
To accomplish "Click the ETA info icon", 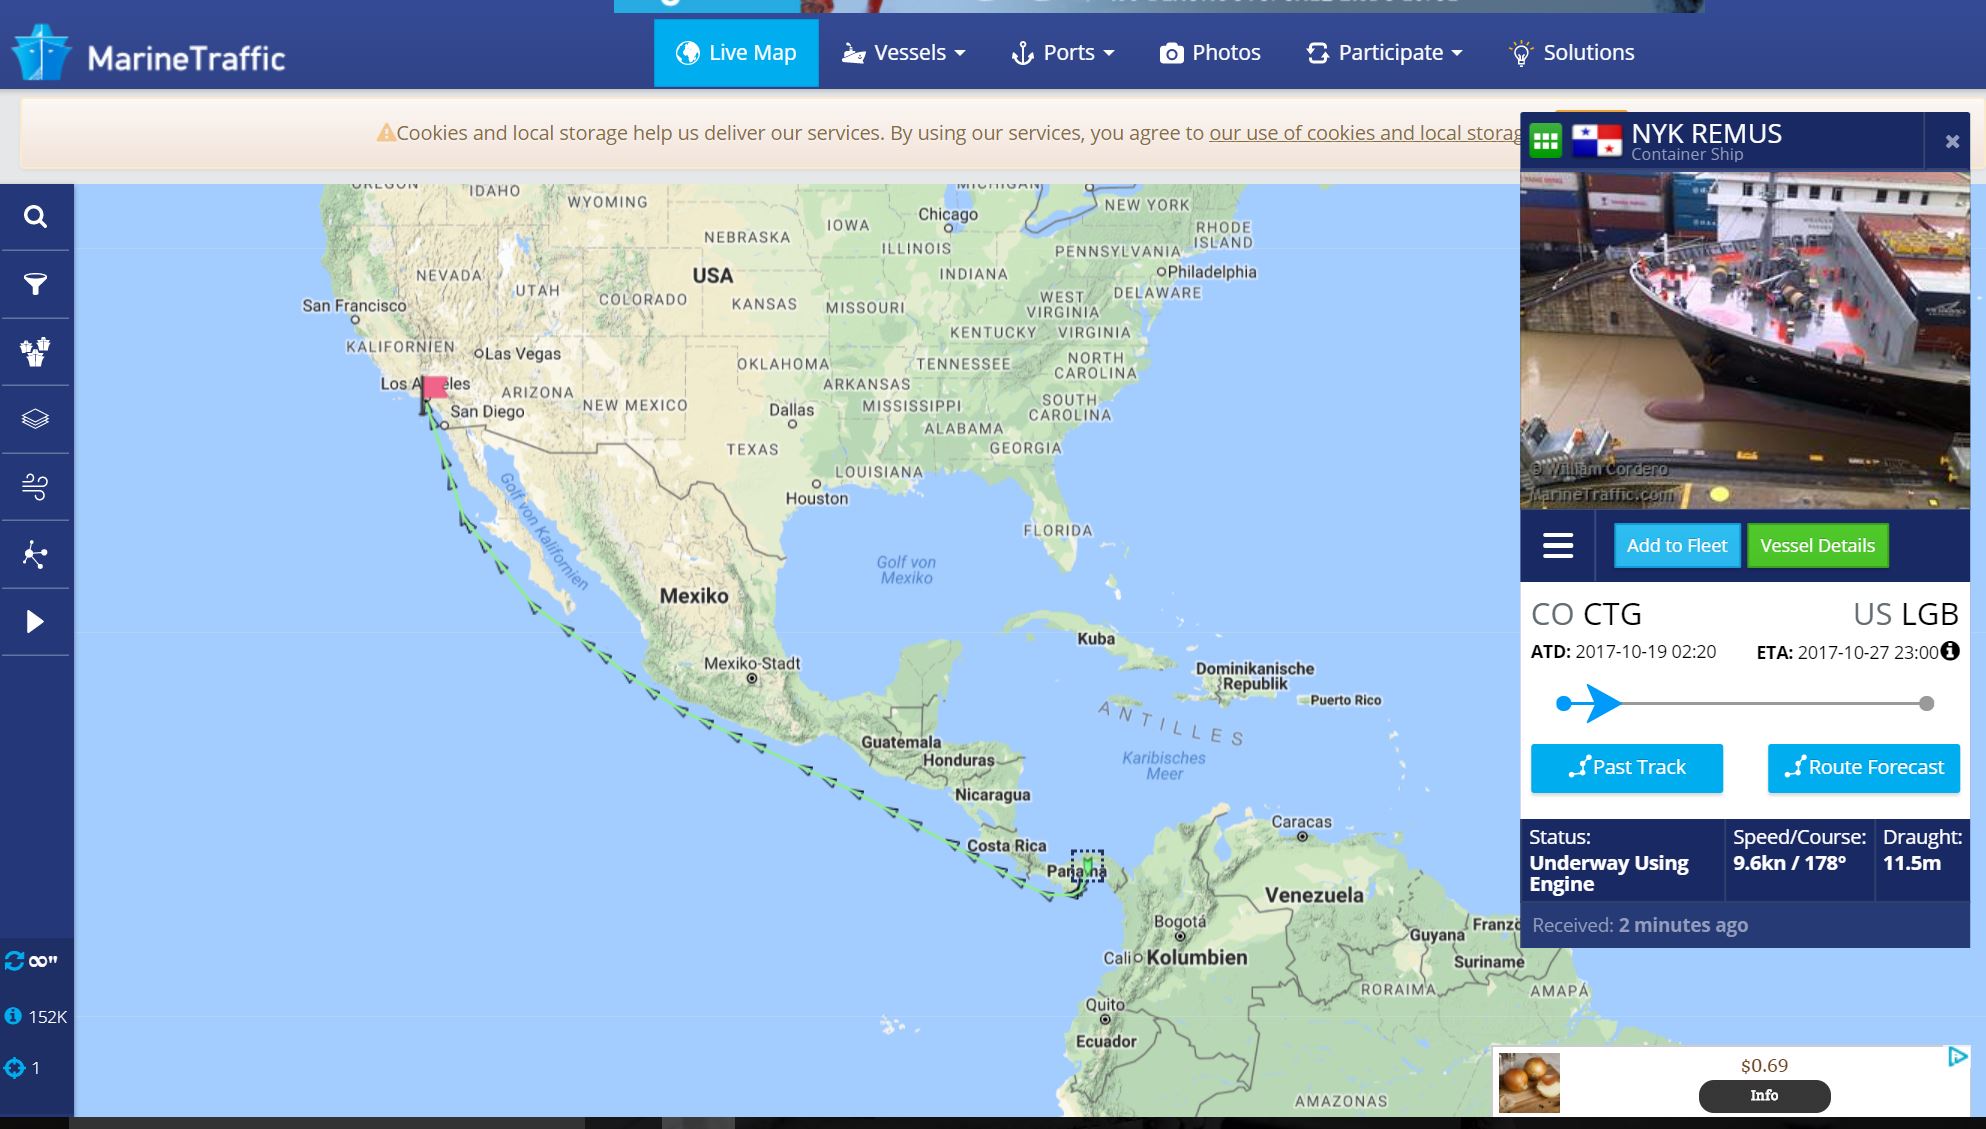I will [1950, 651].
